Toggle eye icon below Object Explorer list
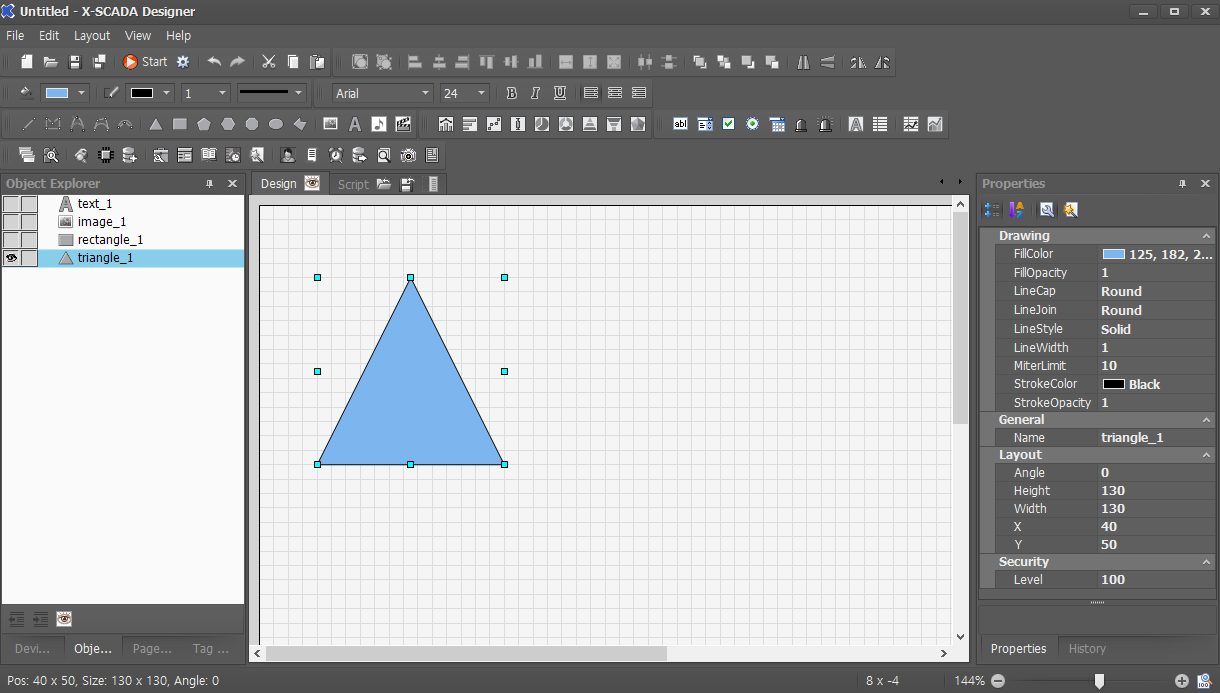The width and height of the screenshot is (1220, 693). tap(64, 619)
